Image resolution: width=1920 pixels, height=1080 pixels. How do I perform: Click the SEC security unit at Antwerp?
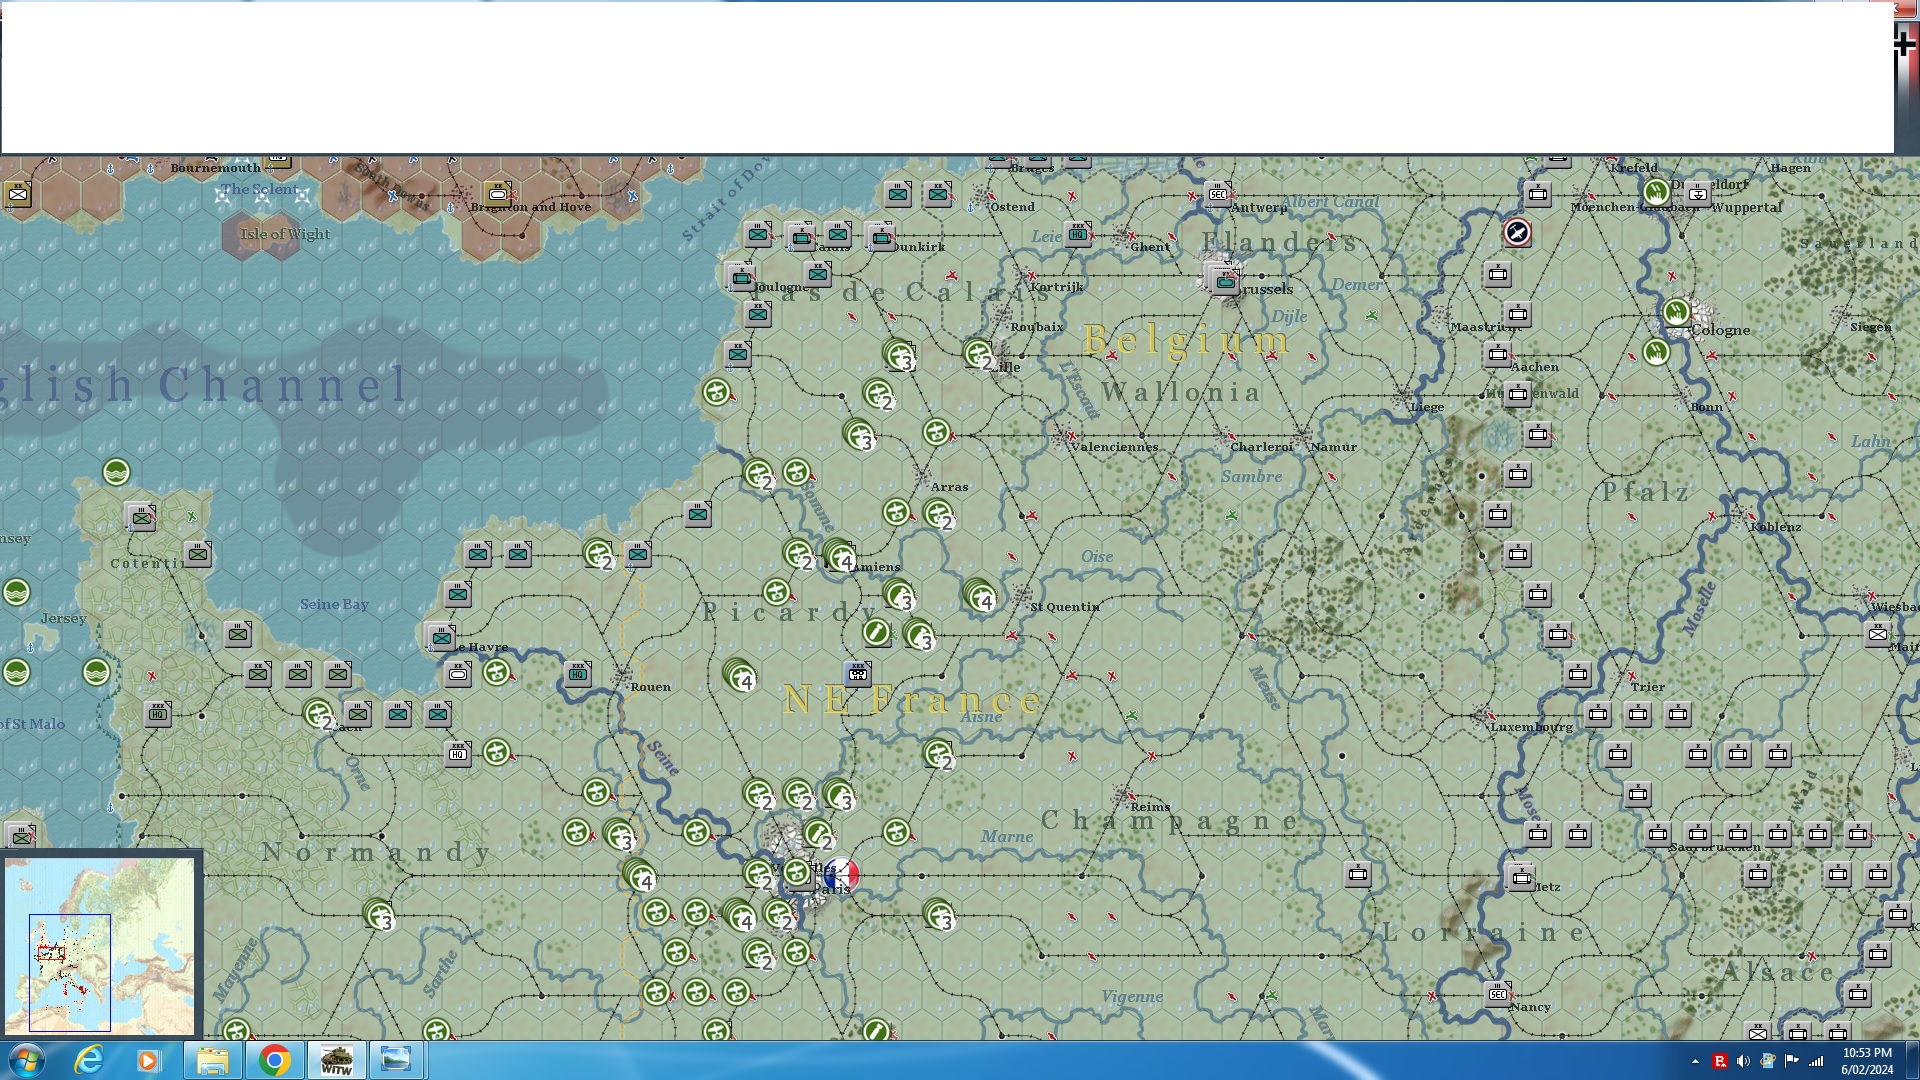(1218, 194)
